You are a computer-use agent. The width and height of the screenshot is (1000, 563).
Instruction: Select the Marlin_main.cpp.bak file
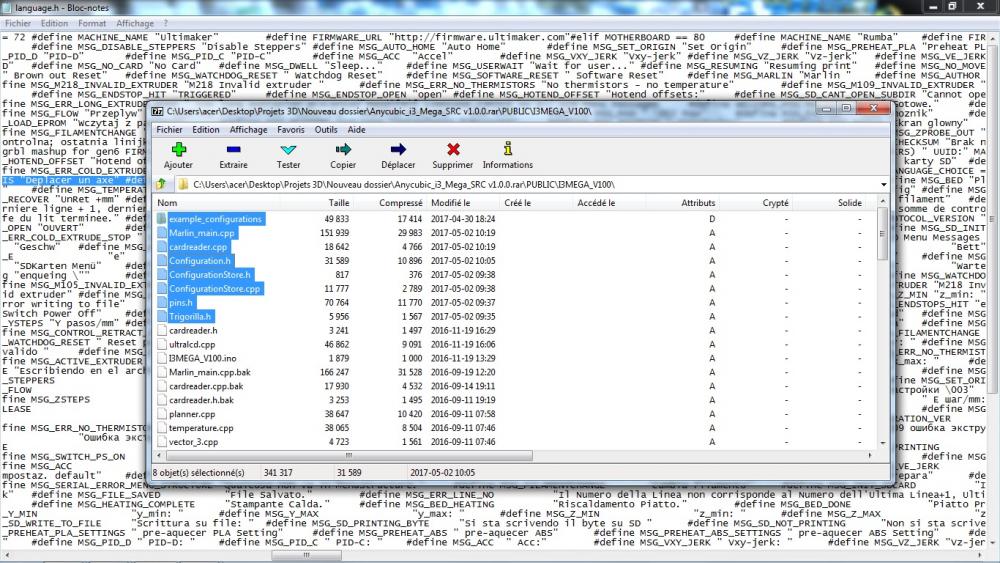tap(210, 372)
